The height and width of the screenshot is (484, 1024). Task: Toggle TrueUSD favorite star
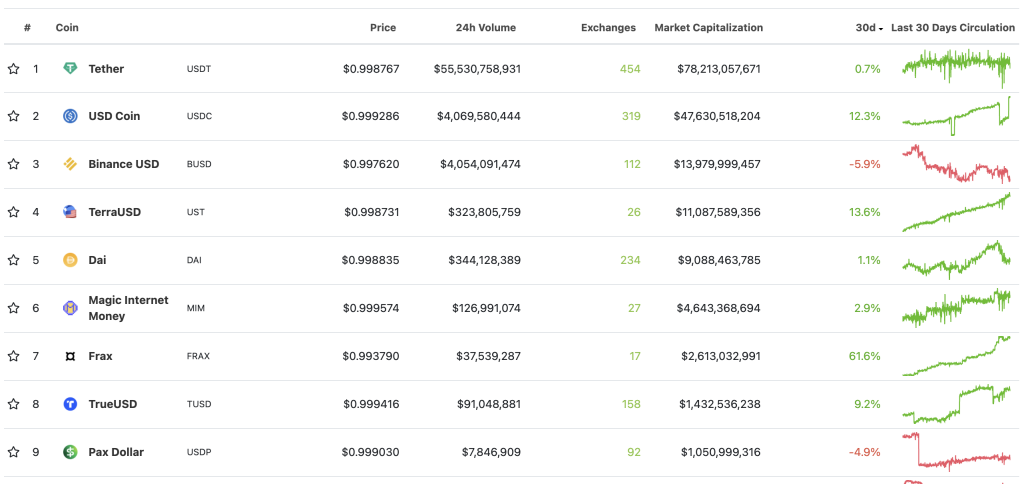(x=13, y=404)
